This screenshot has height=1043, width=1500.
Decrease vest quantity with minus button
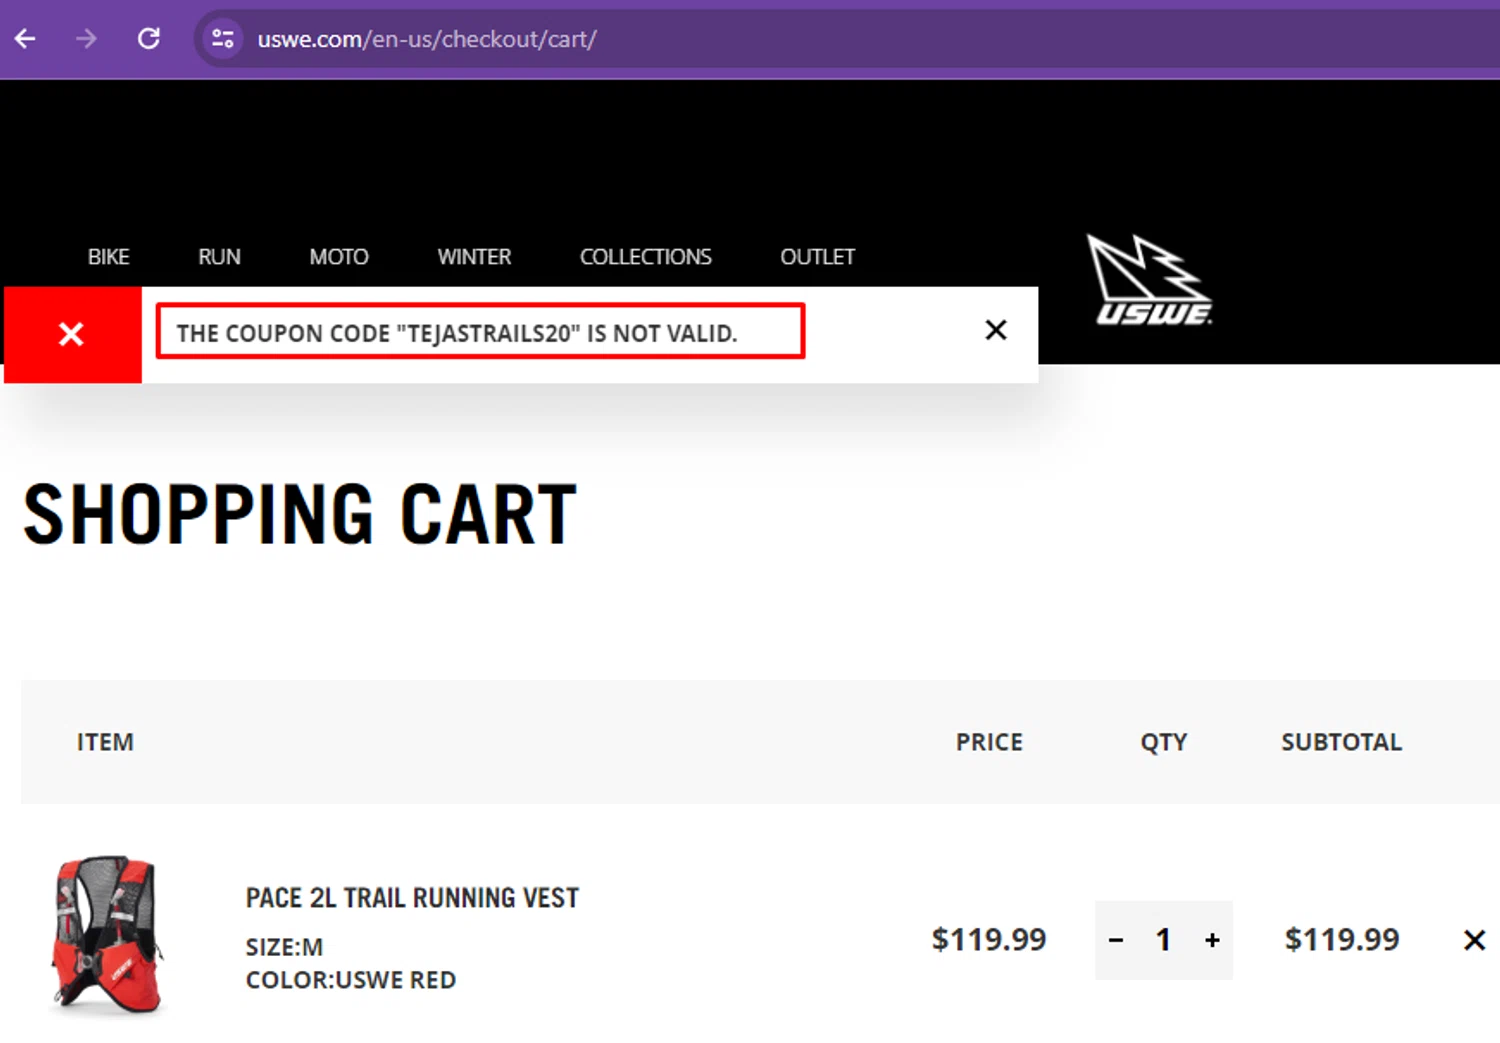1116,940
